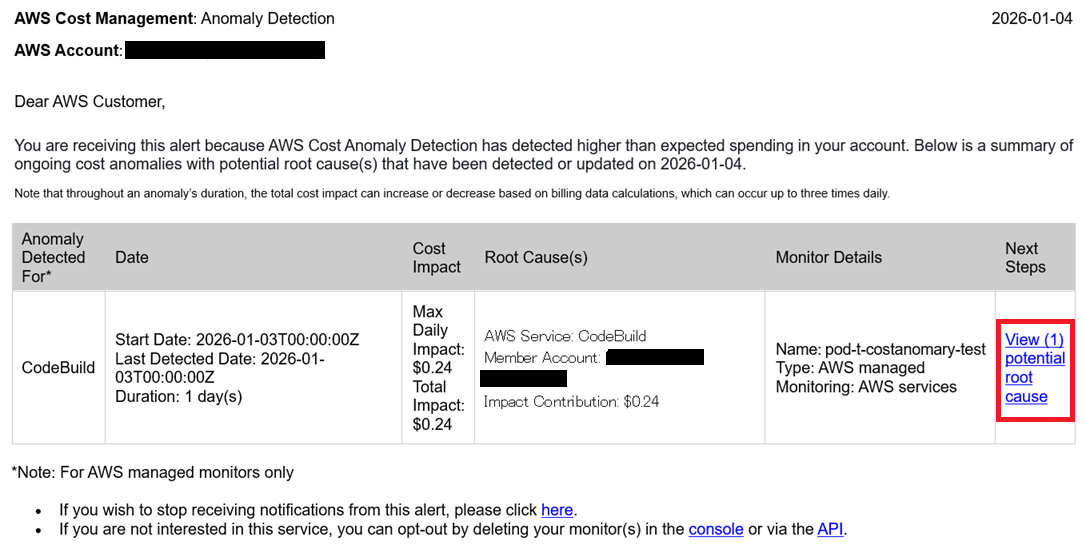Click the 'Dear AWS Customer' greeting
Screen dimensions: 1086x549
89,101
